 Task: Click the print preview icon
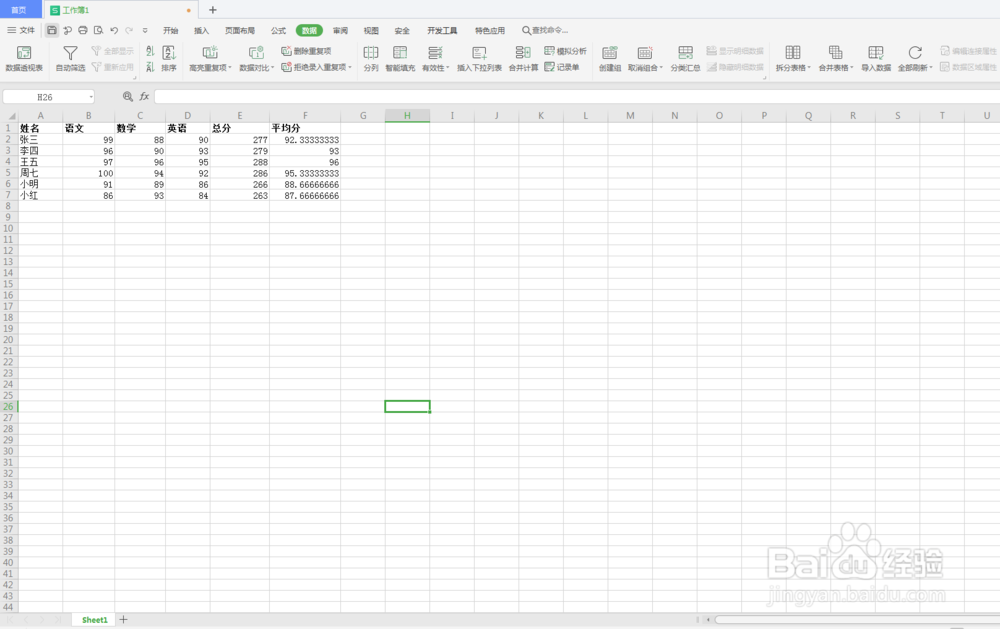point(98,30)
